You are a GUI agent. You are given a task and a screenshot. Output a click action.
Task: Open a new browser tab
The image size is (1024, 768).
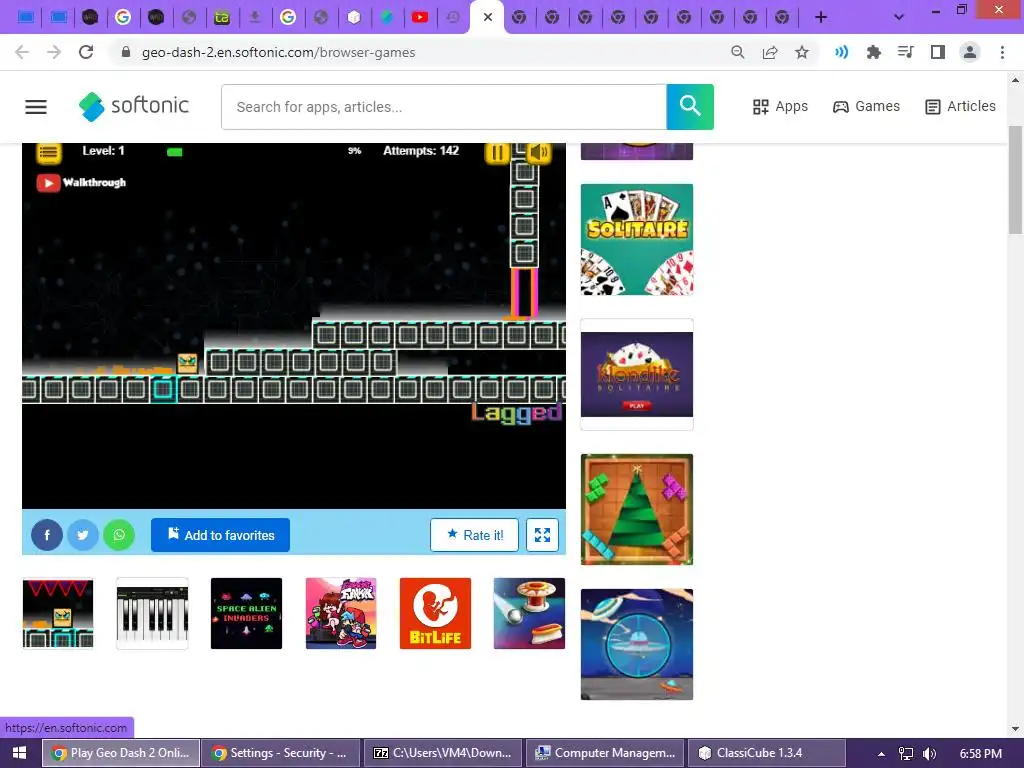(821, 18)
